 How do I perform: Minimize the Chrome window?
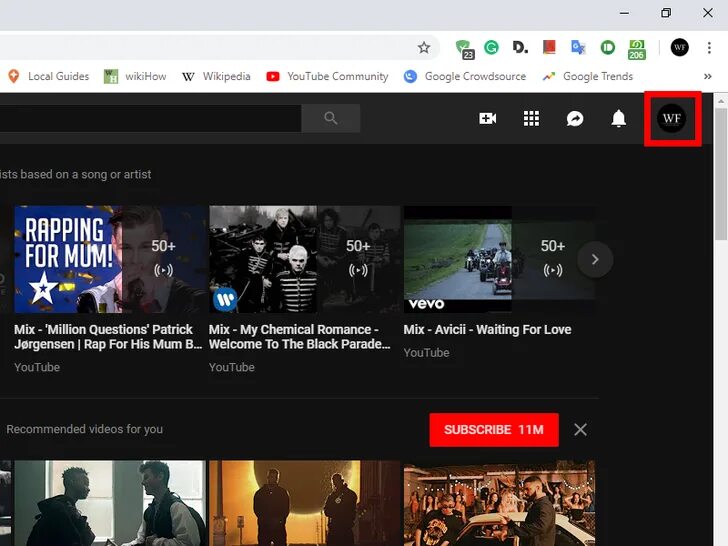click(x=624, y=13)
